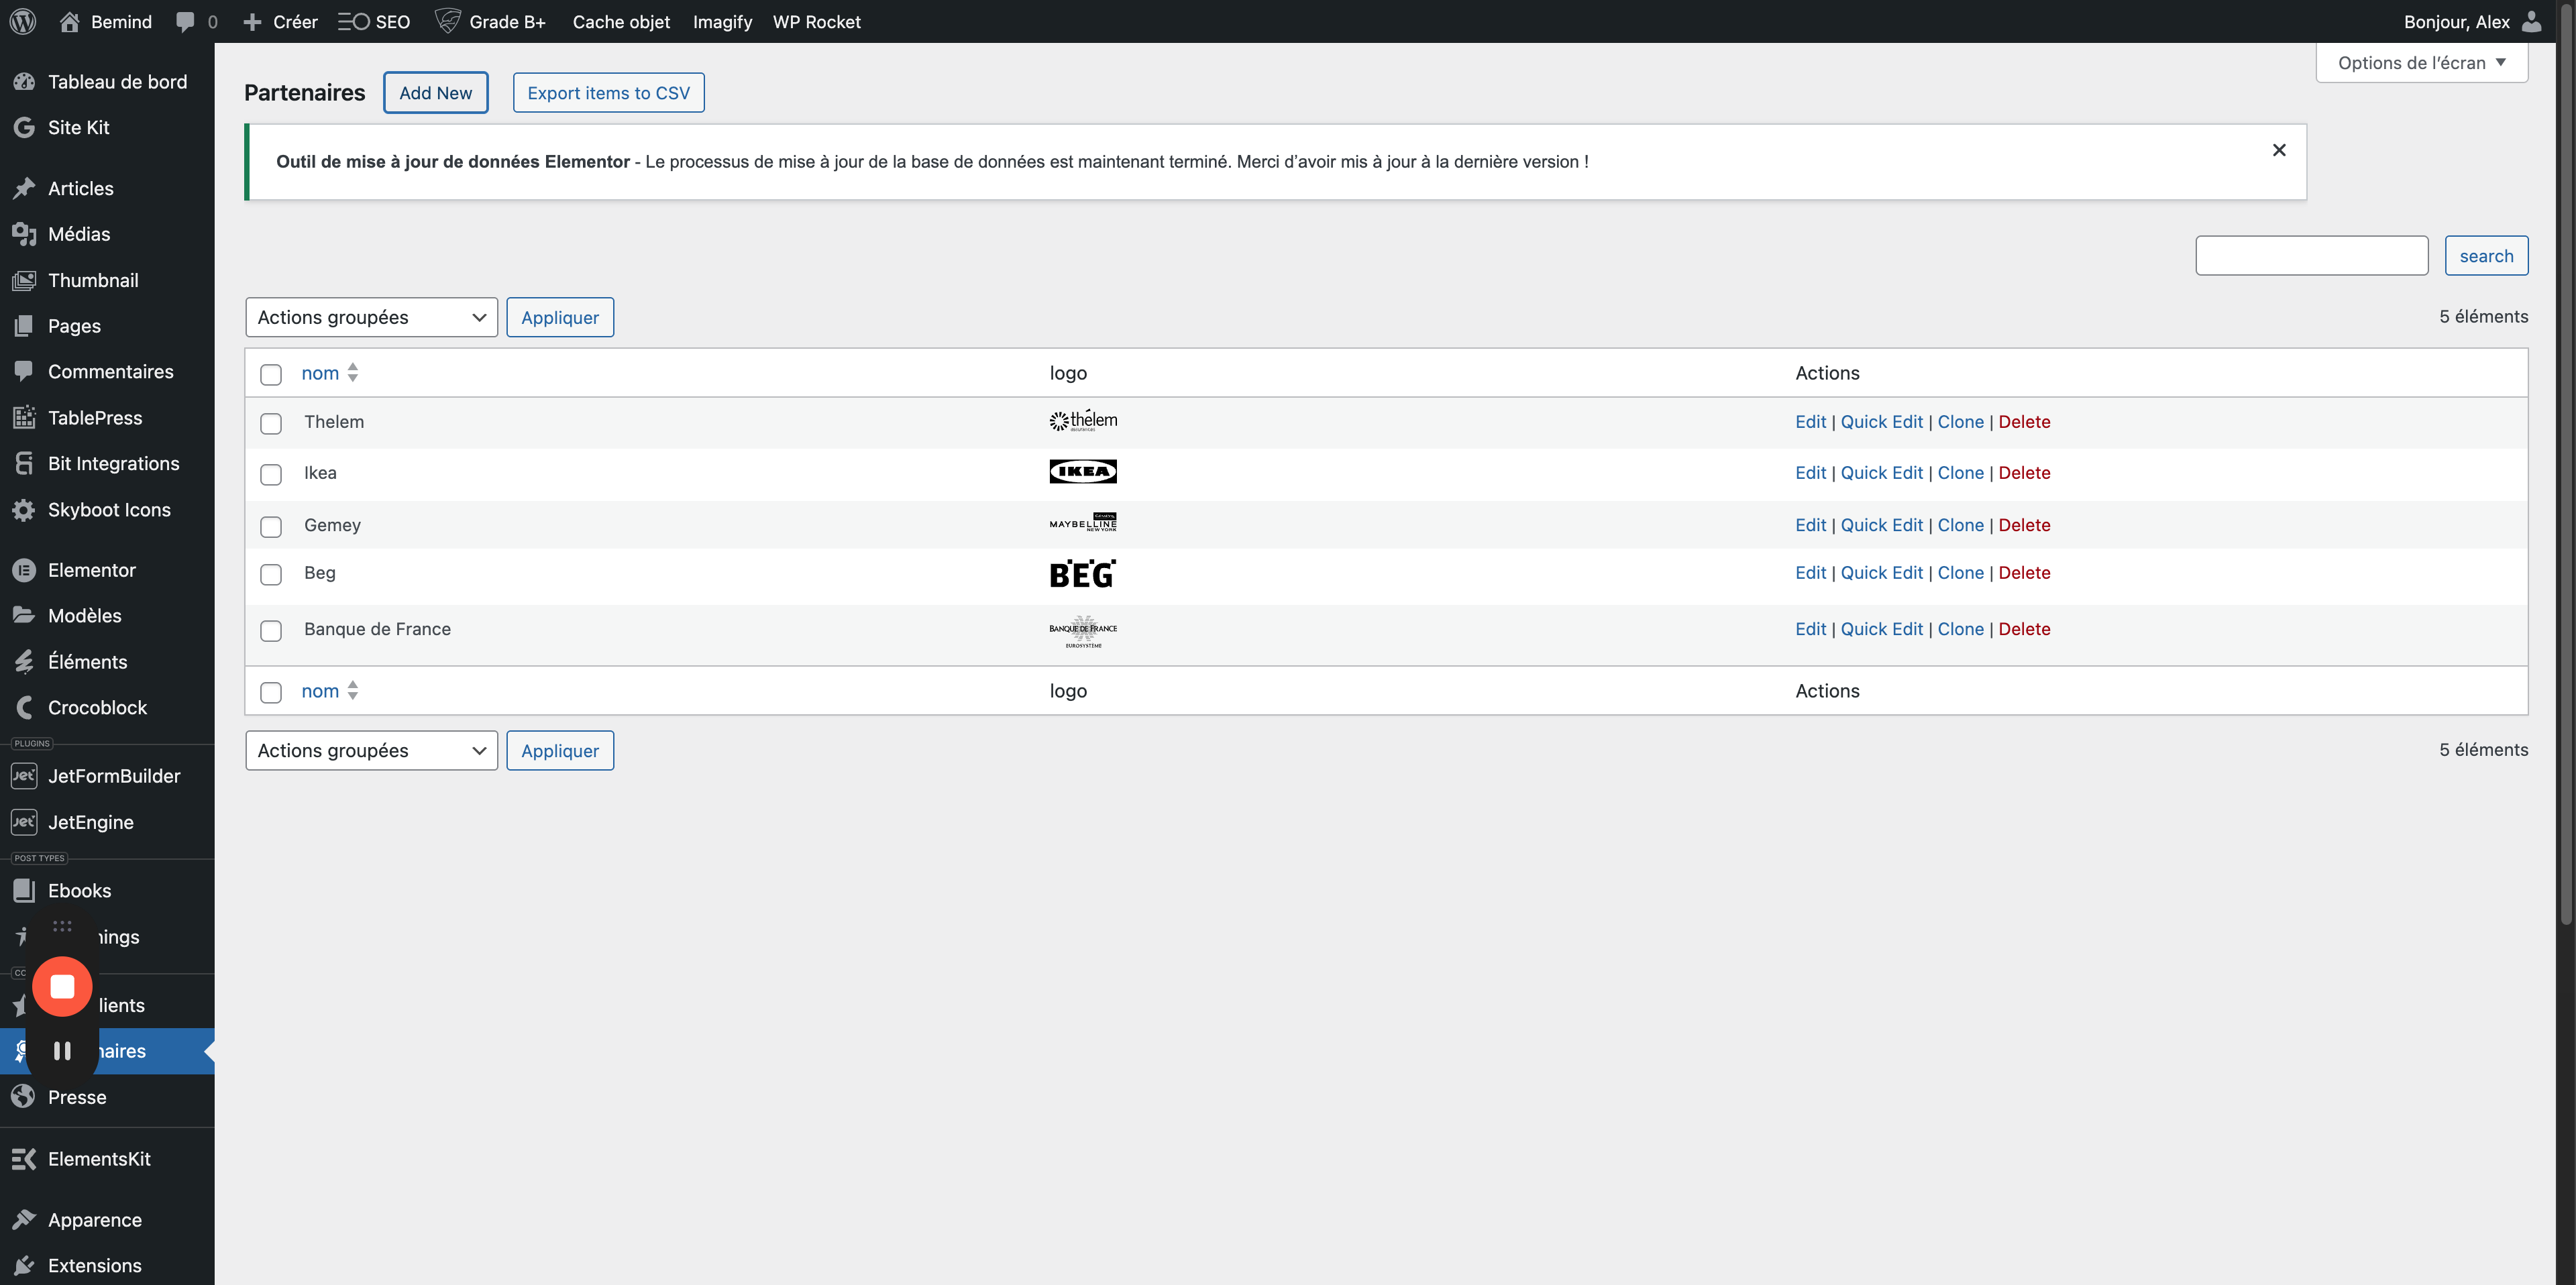Viewport: 2576px width, 1285px height.
Task: Click the Modèles folder icon
Action: [24, 615]
